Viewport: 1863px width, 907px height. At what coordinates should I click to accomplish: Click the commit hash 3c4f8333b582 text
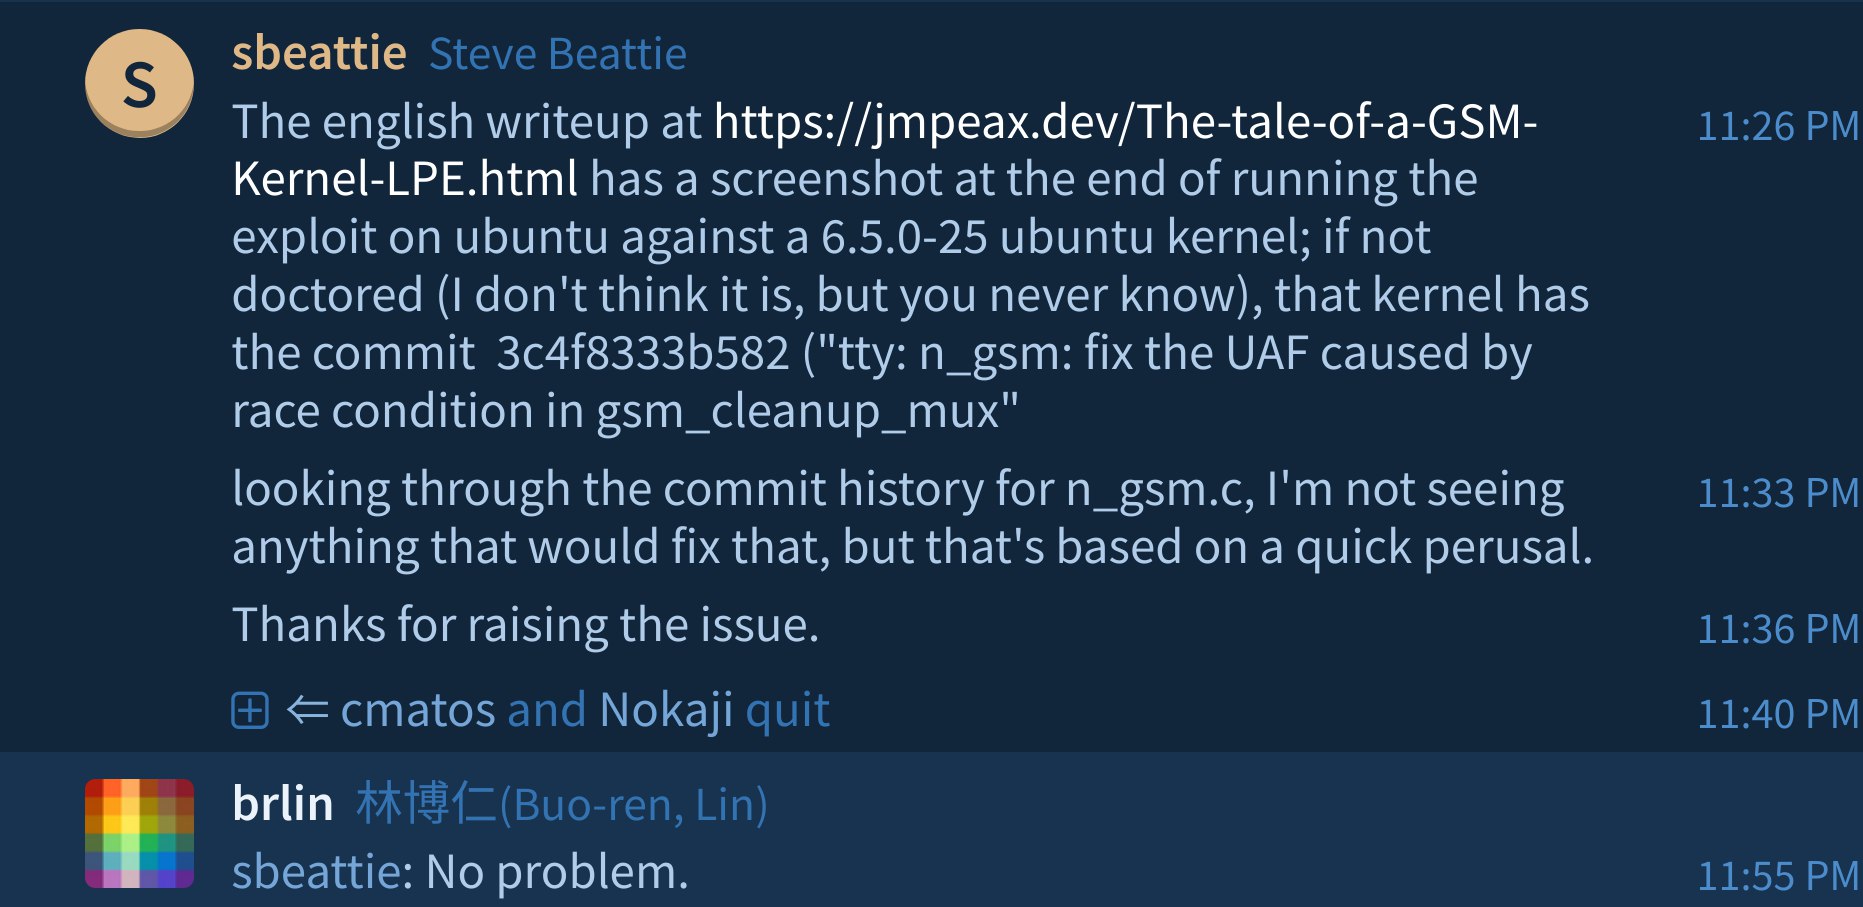pyautogui.click(x=642, y=354)
